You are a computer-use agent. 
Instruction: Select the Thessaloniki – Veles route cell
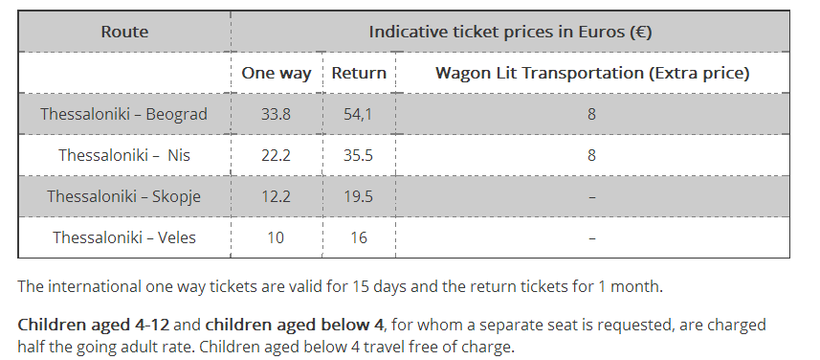pyautogui.click(x=124, y=238)
